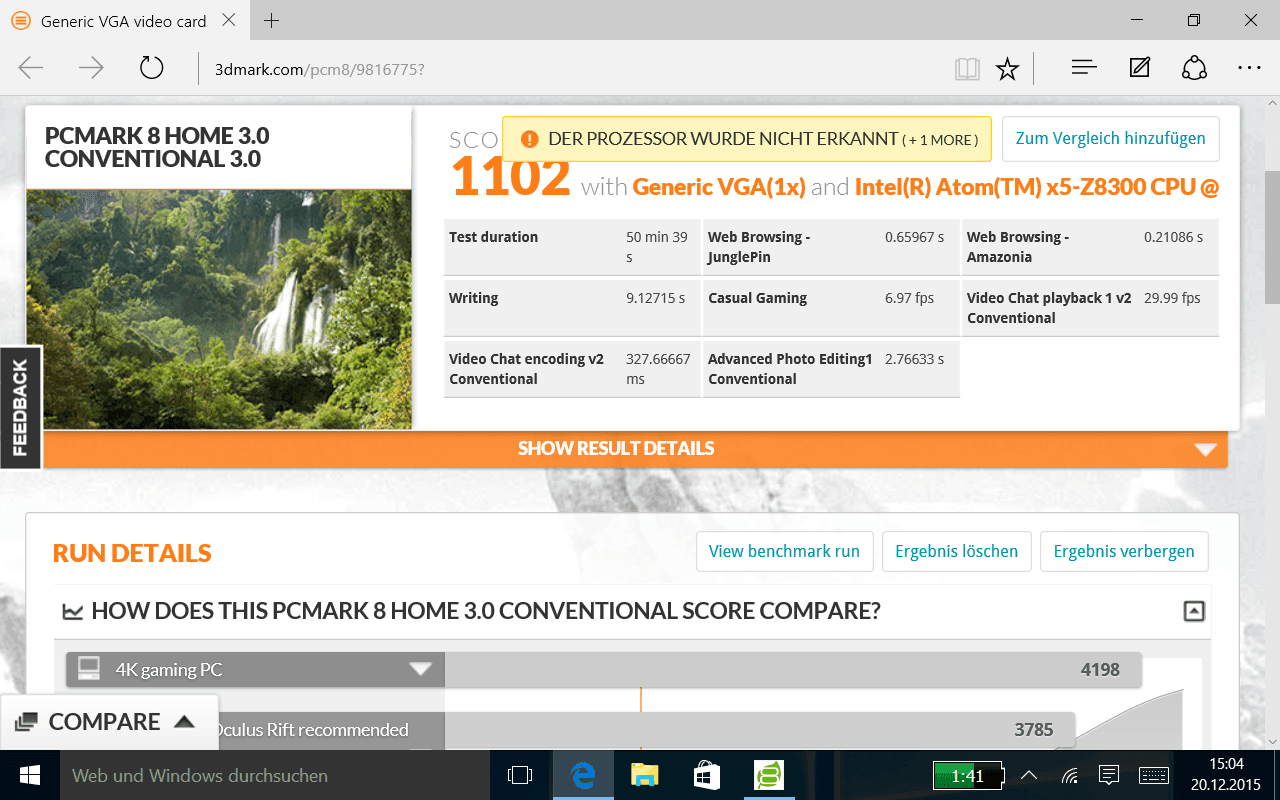
Task: Click the 1102 score number
Action: (511, 179)
